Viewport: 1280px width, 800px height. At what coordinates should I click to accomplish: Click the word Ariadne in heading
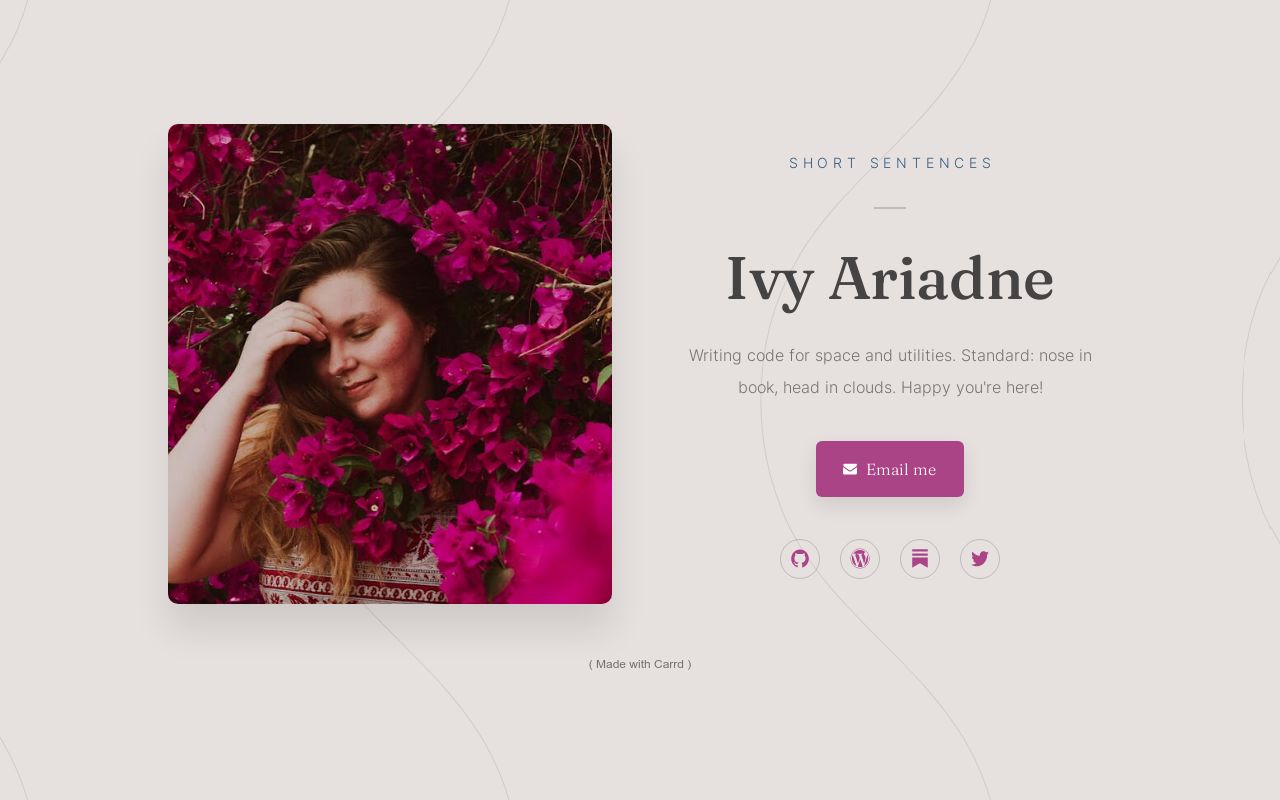(x=941, y=278)
